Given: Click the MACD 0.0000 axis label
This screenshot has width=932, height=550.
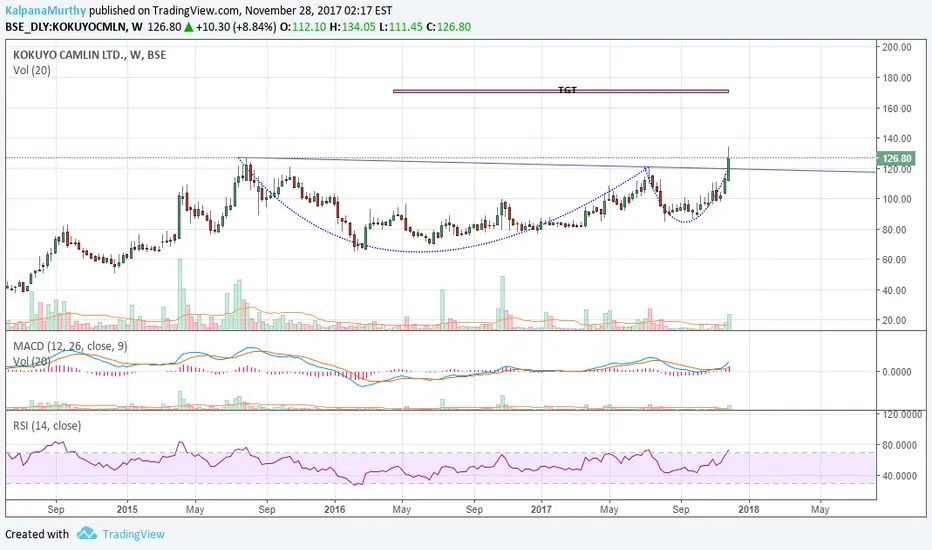Looking at the screenshot, I should [897, 372].
